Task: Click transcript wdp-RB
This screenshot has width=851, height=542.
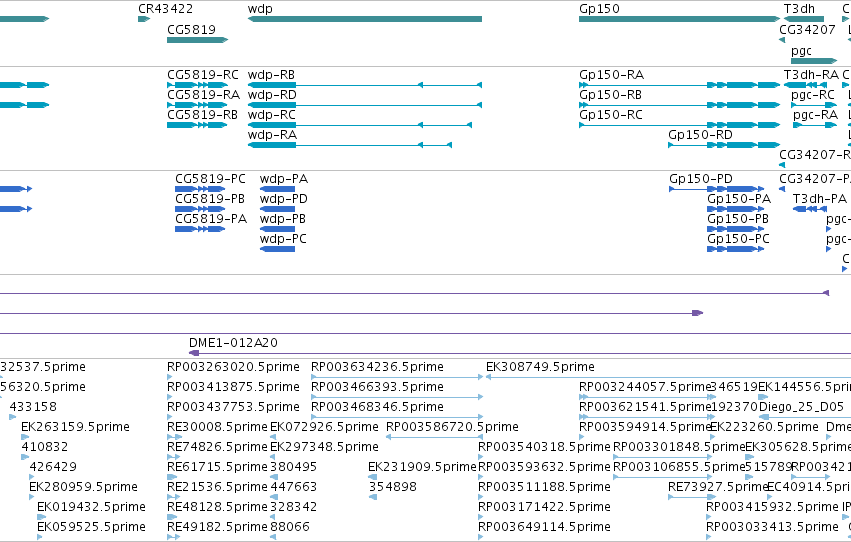Action: pyautogui.click(x=365, y=85)
